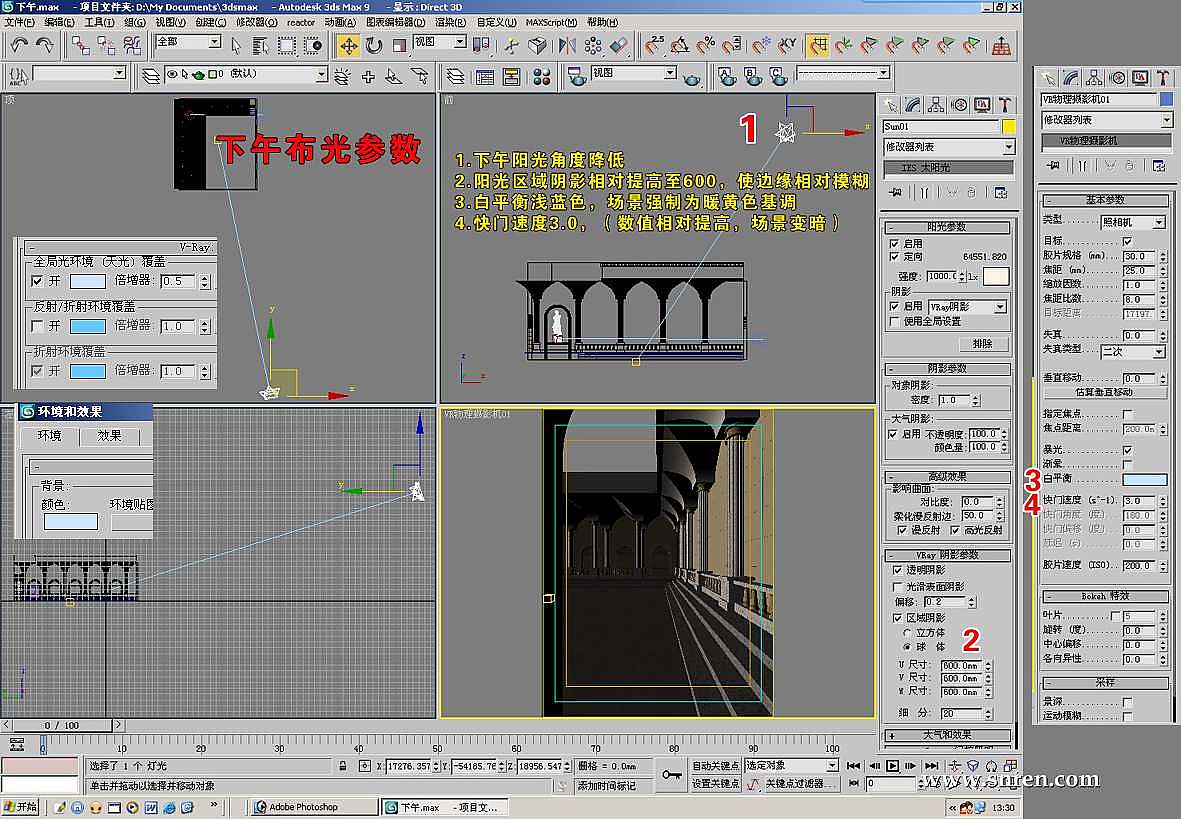
Task: Enable 光滑表面阴影 smooth surface shadows
Action: tap(897, 586)
